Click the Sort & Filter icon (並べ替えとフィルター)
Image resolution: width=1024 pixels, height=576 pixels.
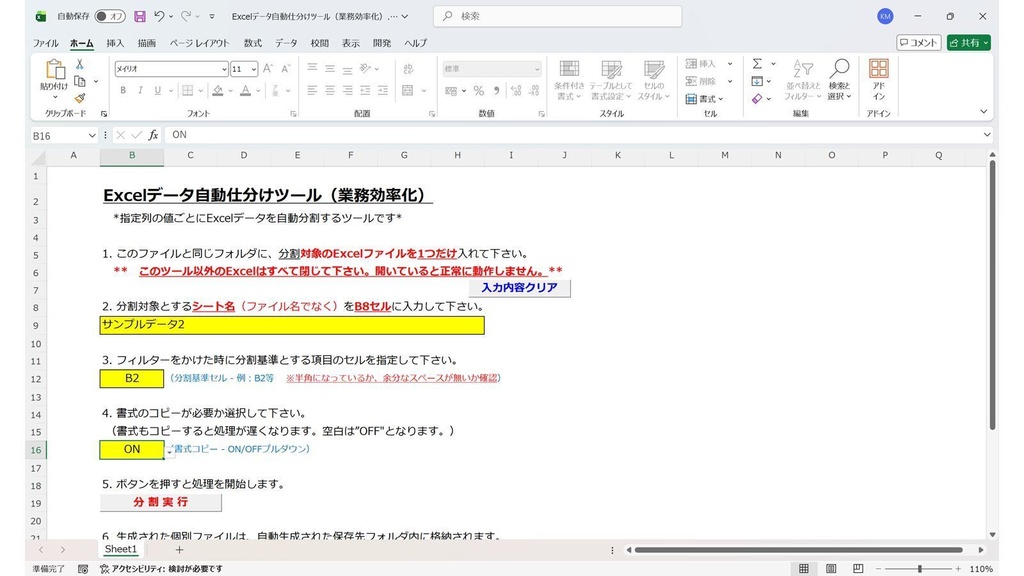(804, 78)
